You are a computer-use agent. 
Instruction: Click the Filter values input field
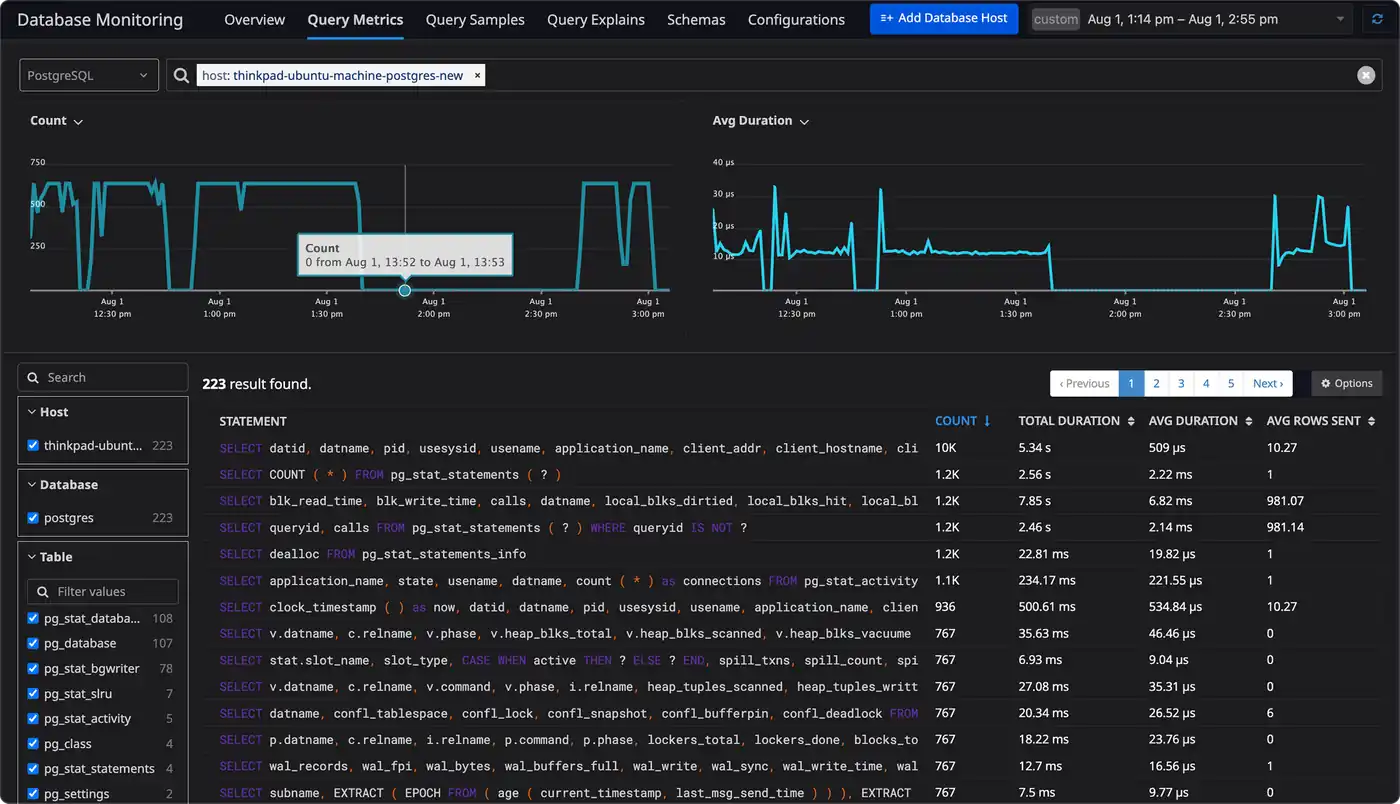(103, 591)
